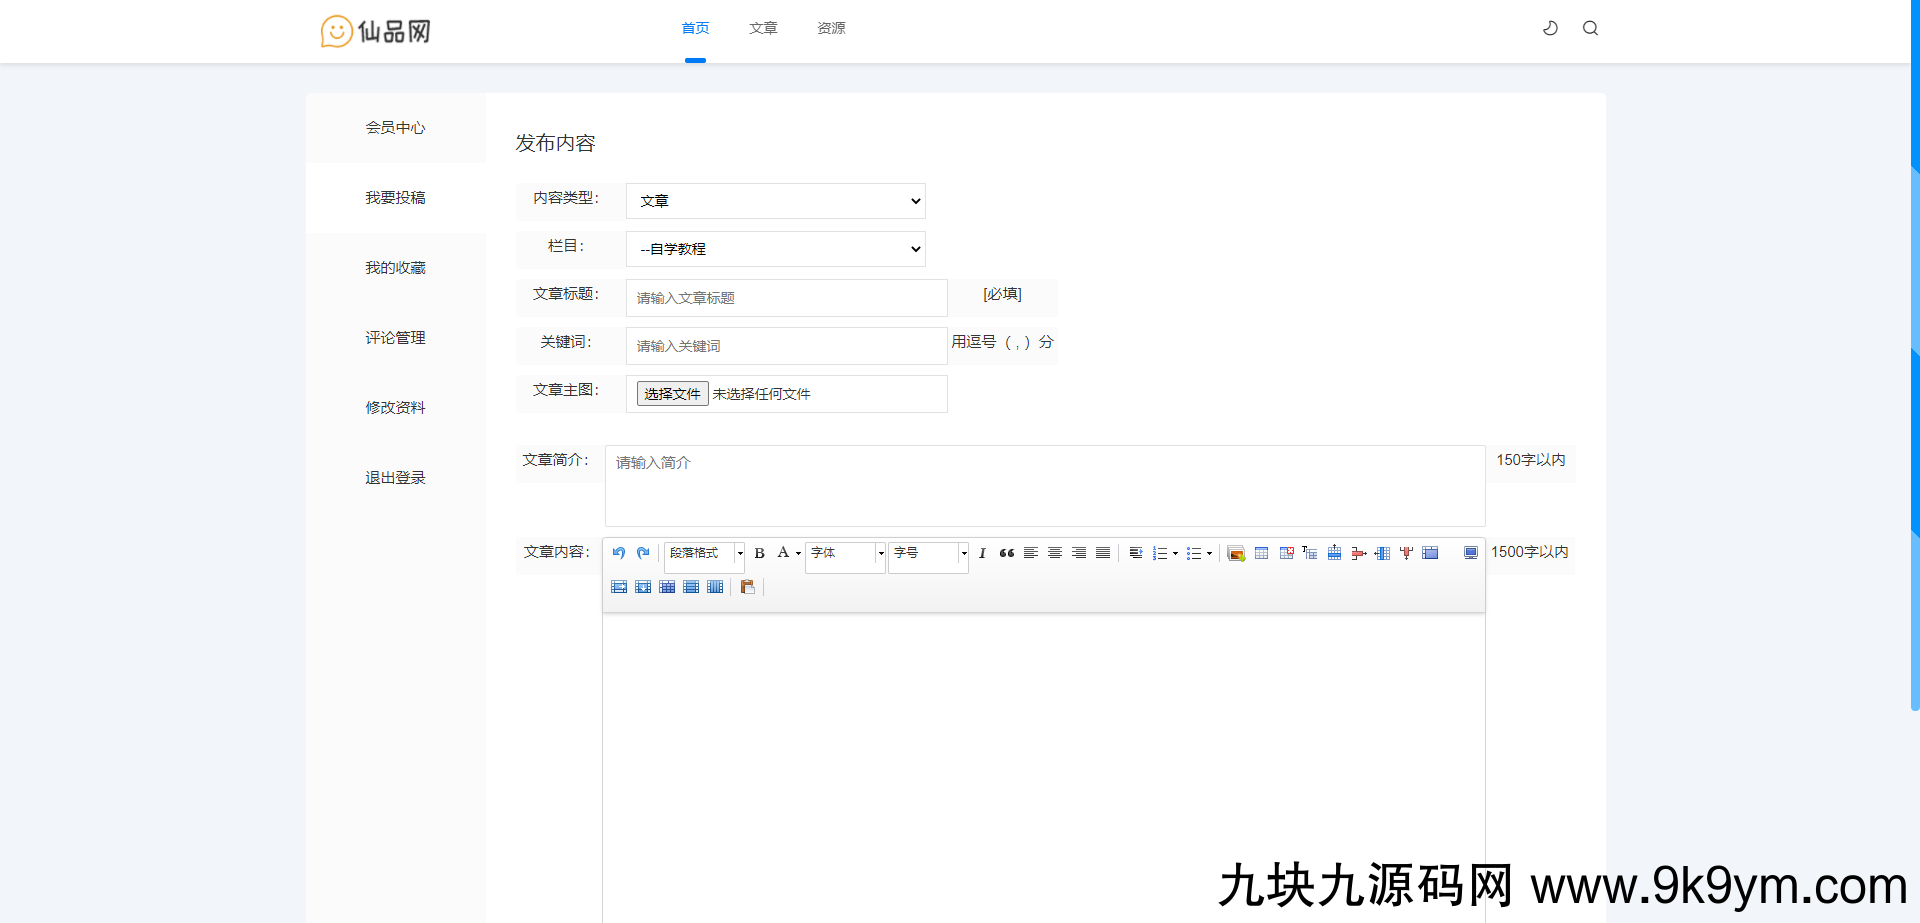Click the article title input field
Image resolution: width=1920 pixels, height=923 pixels.
(786, 297)
